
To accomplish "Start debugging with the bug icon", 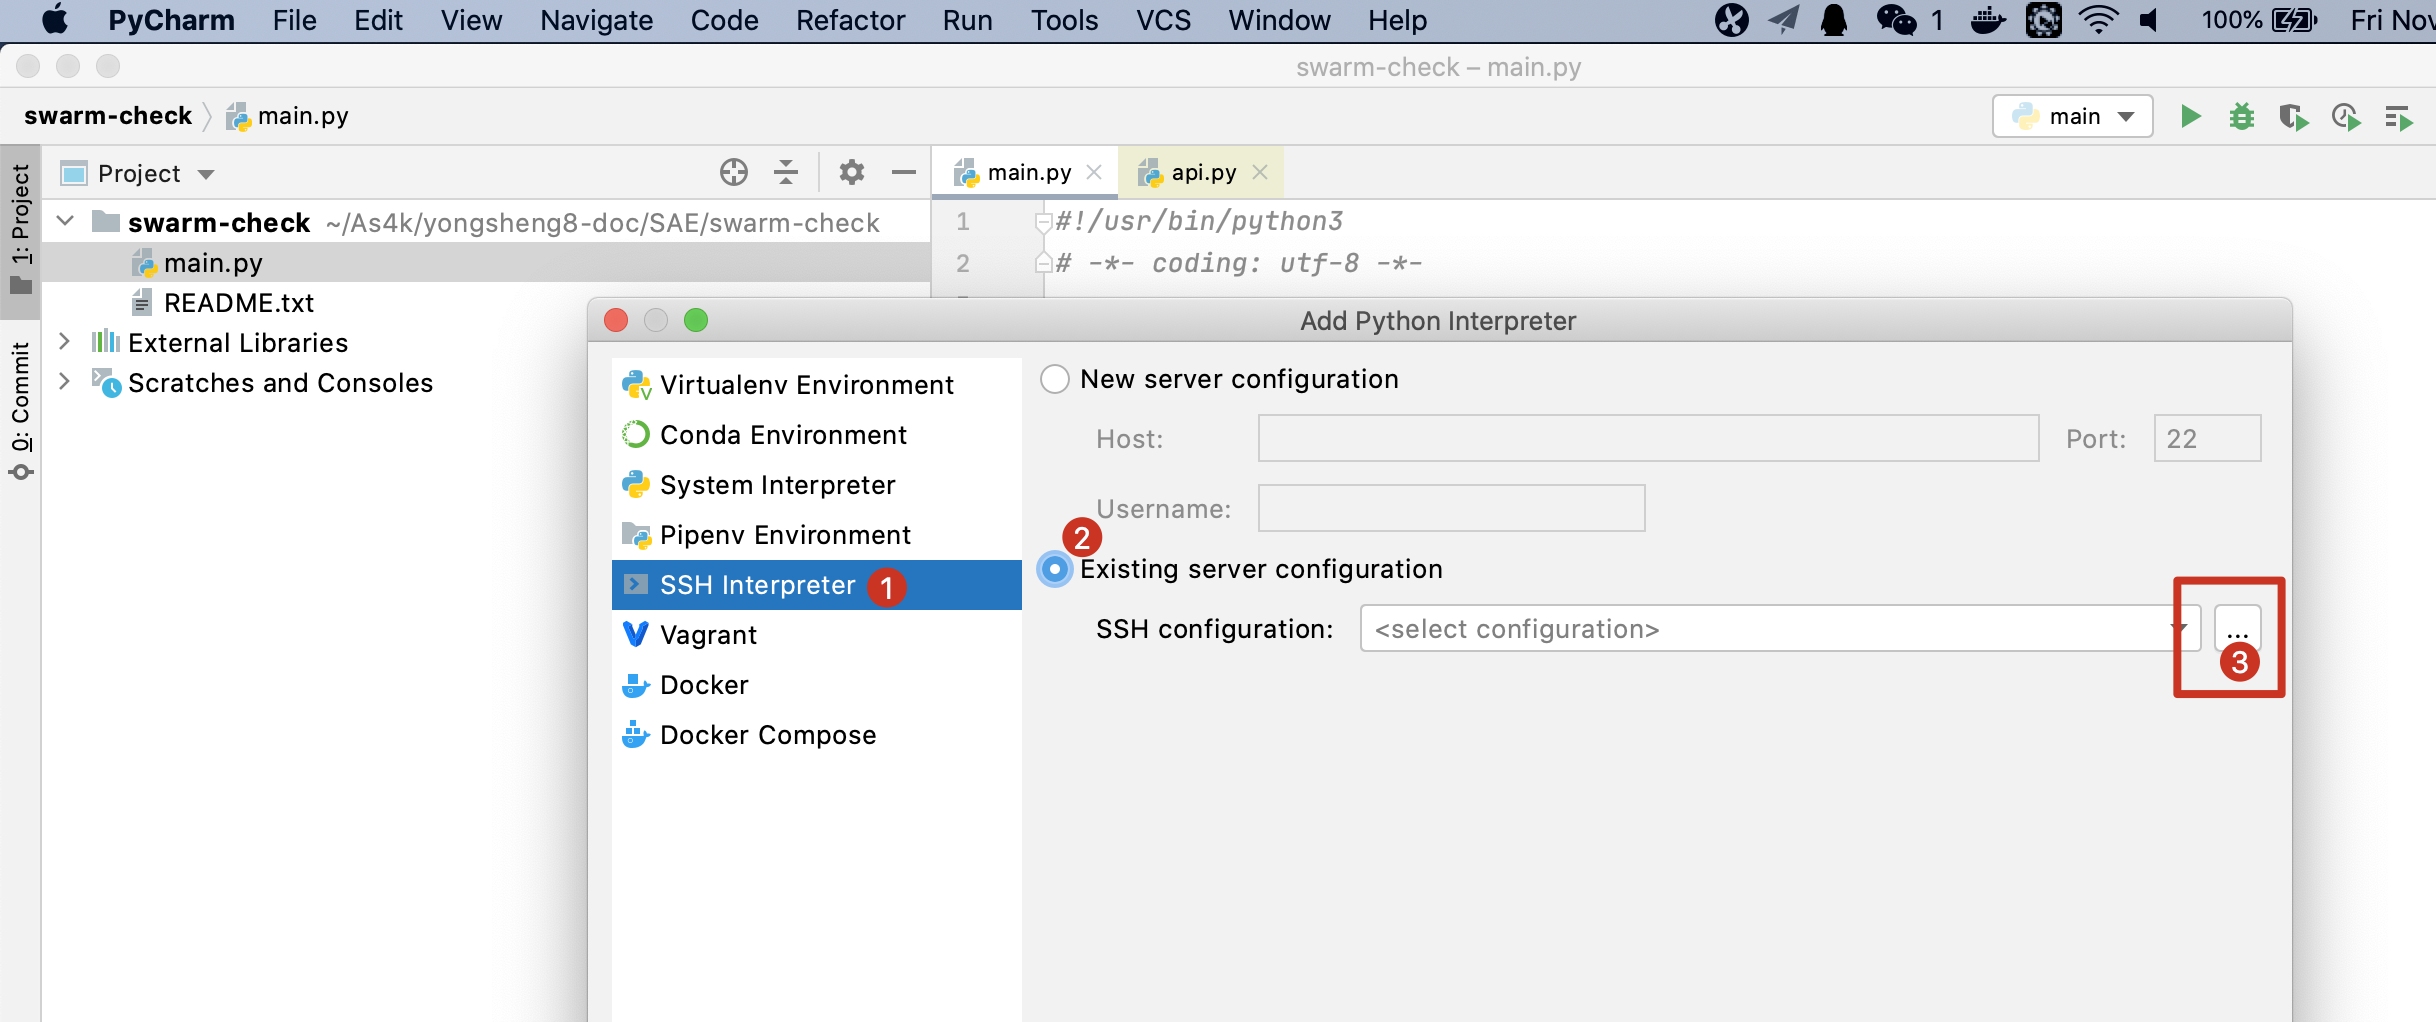I will 2242,117.
